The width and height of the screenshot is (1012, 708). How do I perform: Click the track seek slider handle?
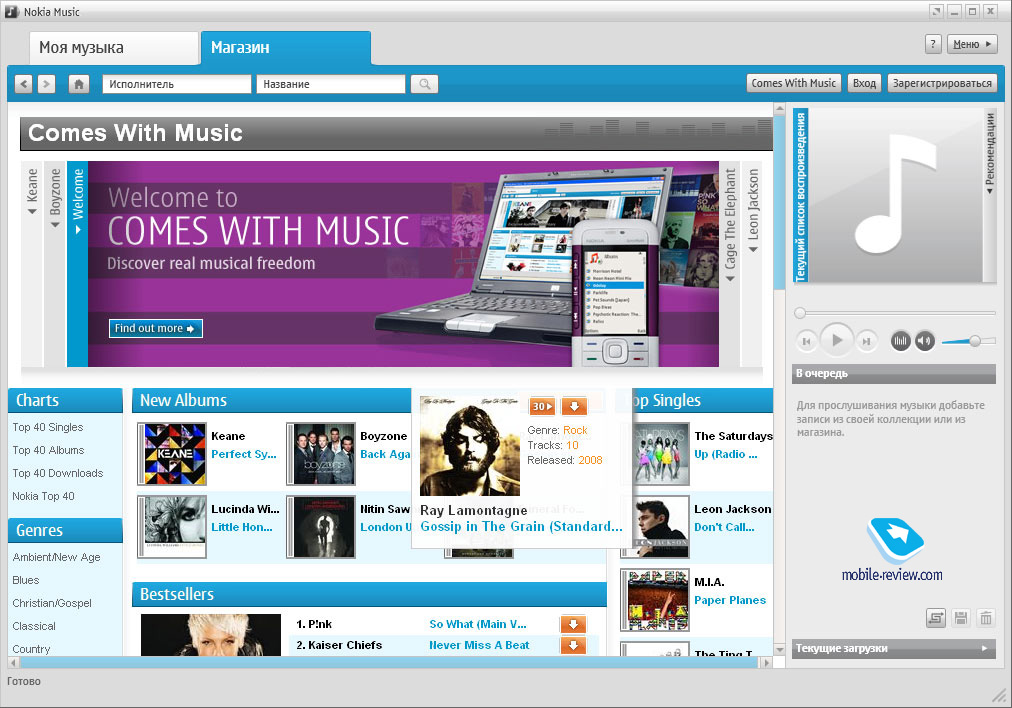(x=800, y=313)
